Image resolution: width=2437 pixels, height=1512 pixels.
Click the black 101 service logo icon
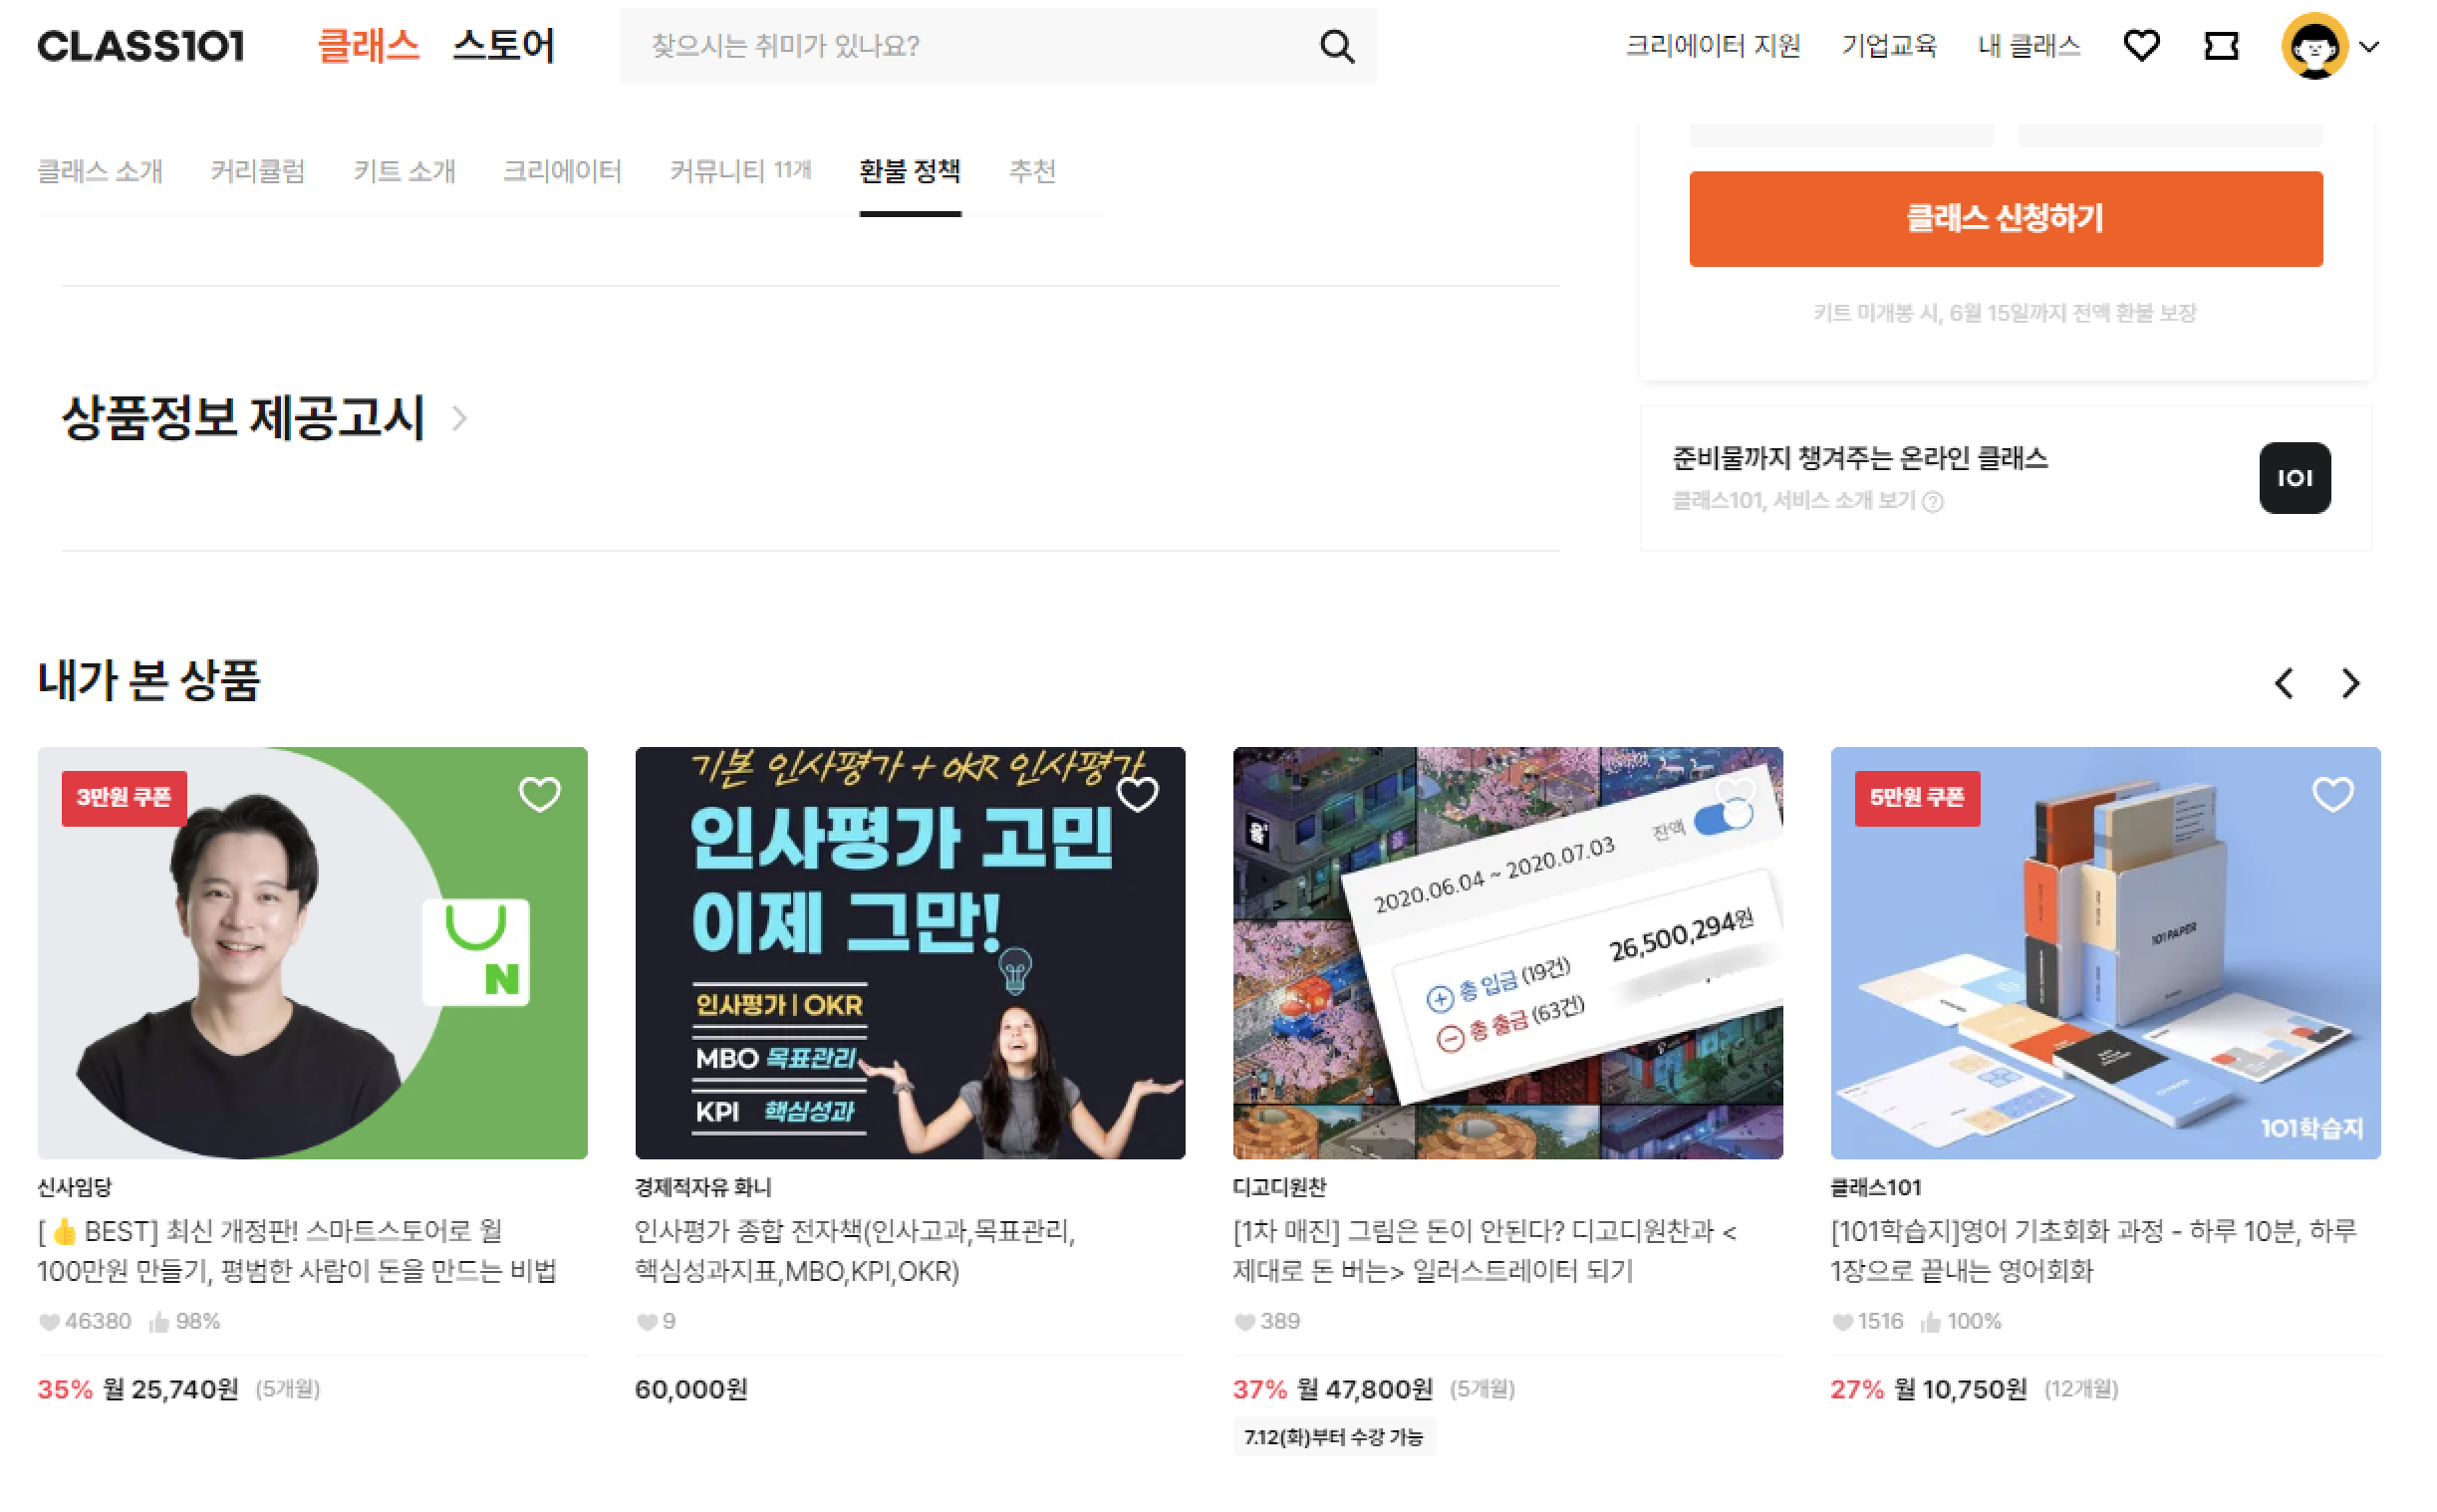point(2293,477)
